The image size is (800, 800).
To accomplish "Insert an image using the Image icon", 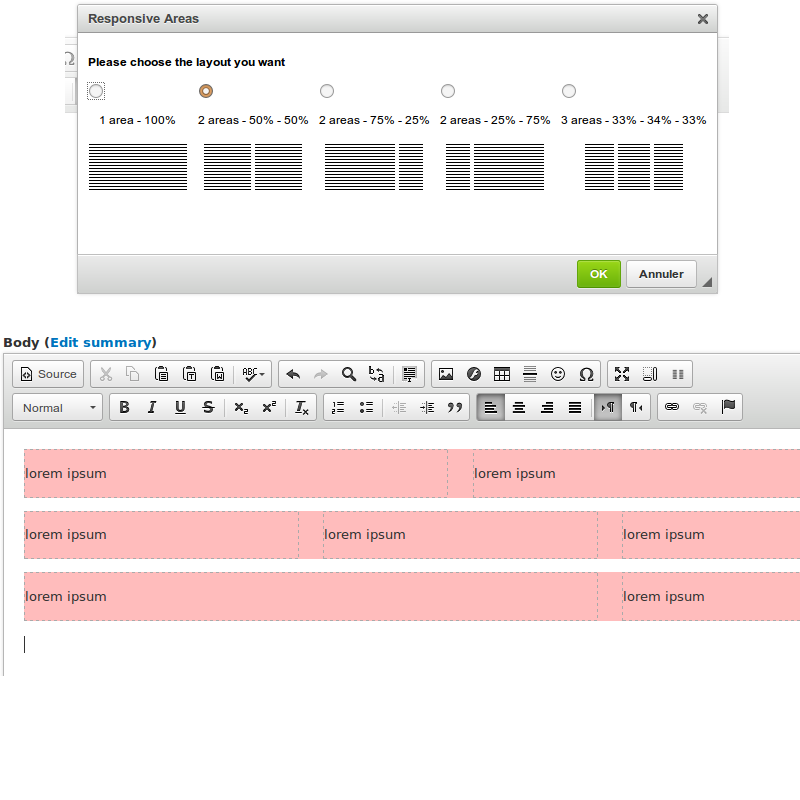I will coord(446,374).
